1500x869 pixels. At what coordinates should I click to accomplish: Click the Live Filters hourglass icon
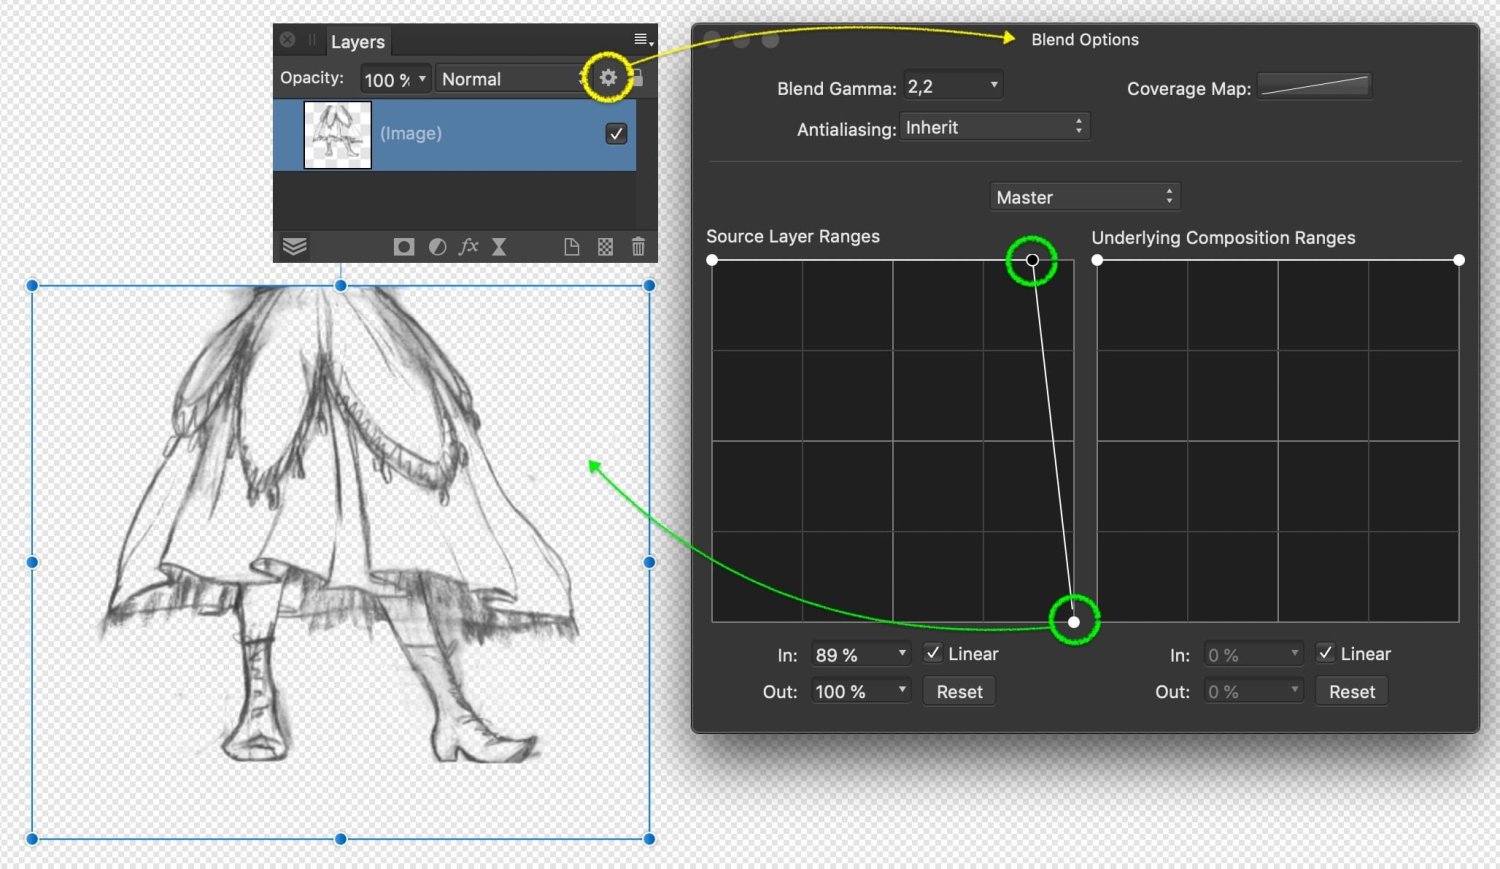click(x=499, y=247)
